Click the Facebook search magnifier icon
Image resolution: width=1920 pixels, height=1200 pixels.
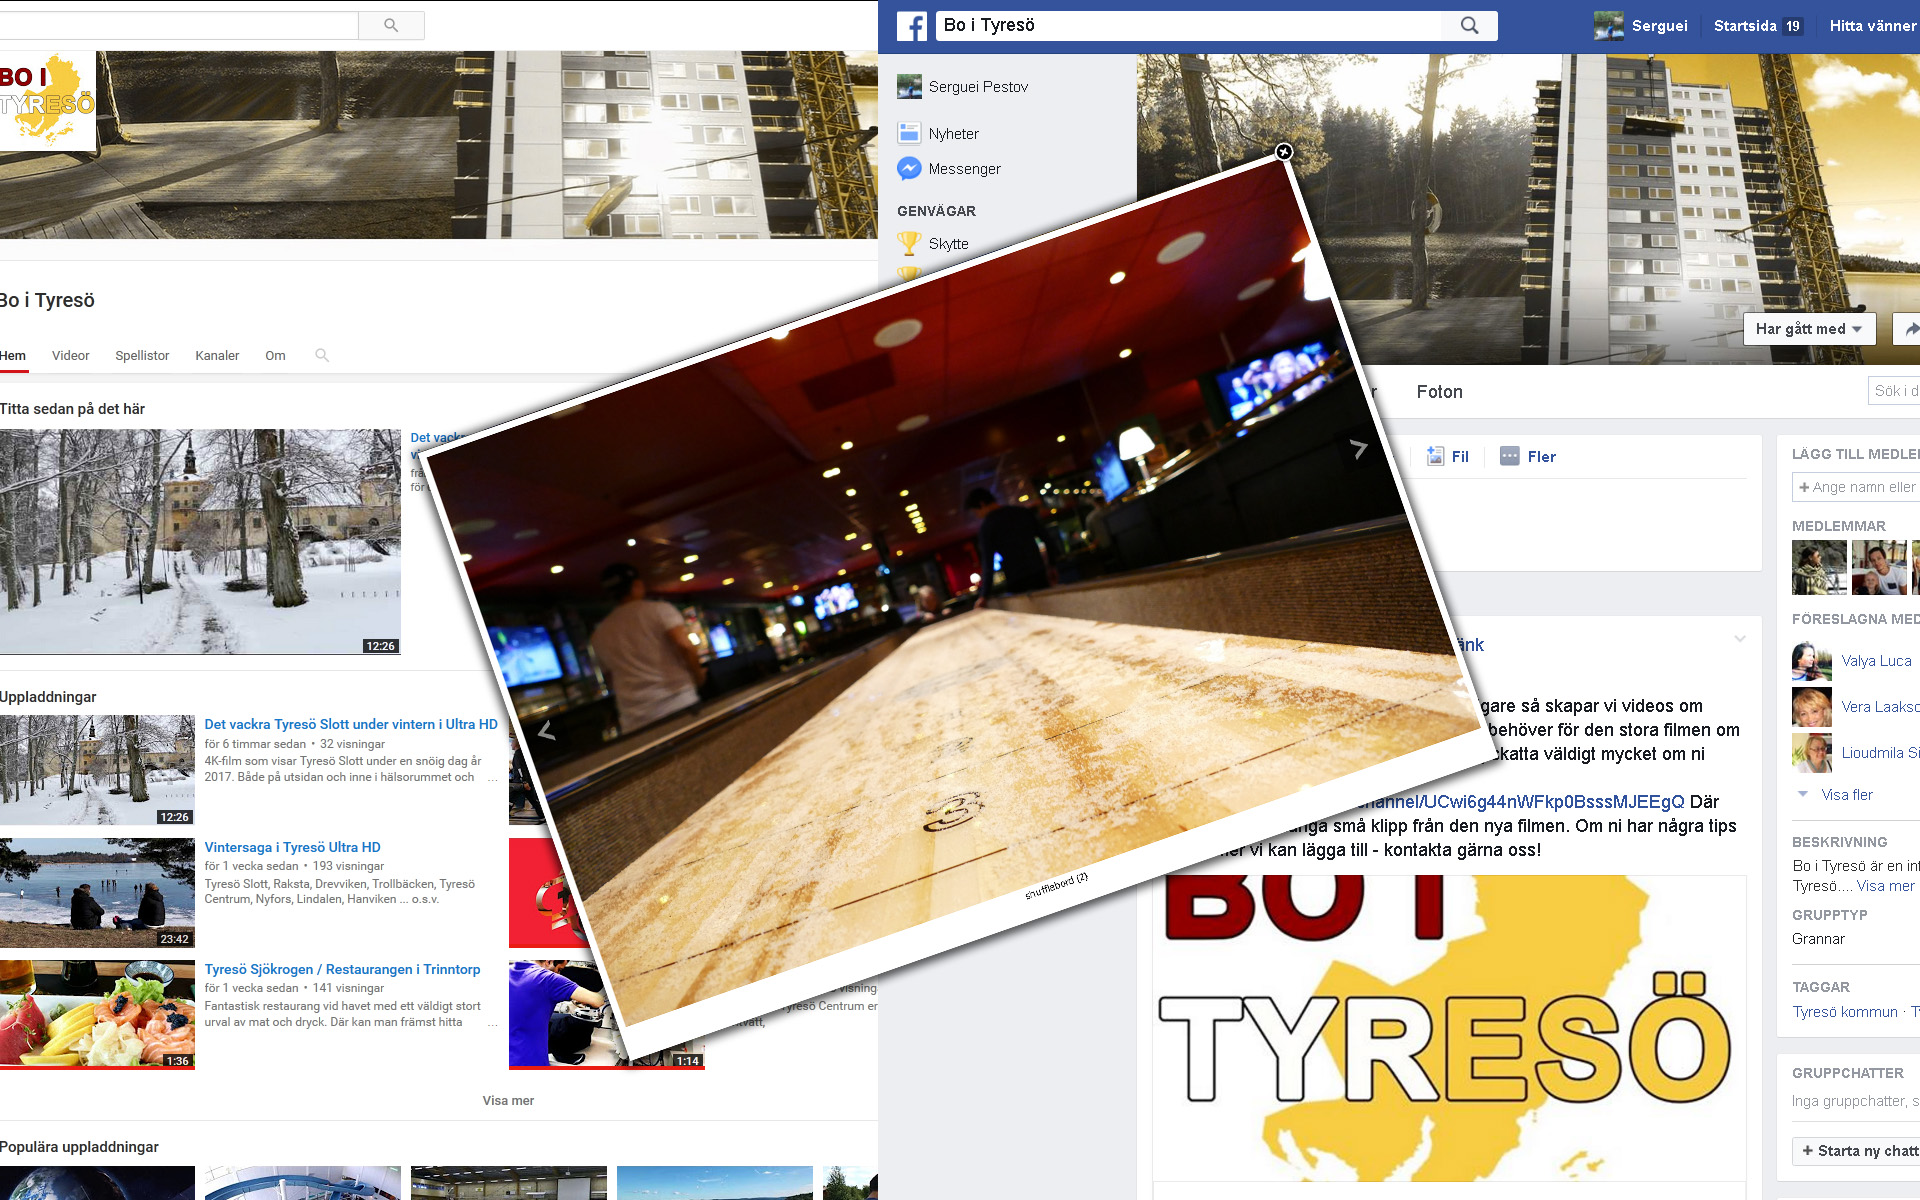(x=1469, y=25)
